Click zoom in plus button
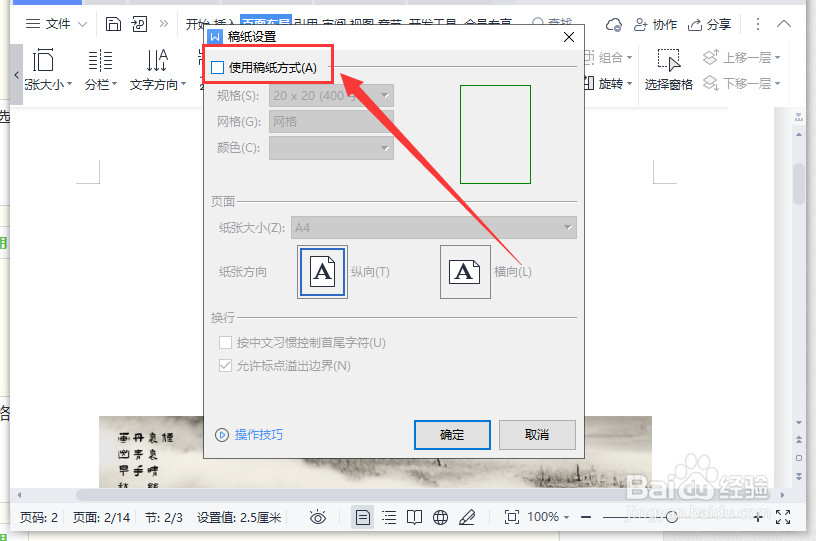The image size is (816, 541). (758, 517)
